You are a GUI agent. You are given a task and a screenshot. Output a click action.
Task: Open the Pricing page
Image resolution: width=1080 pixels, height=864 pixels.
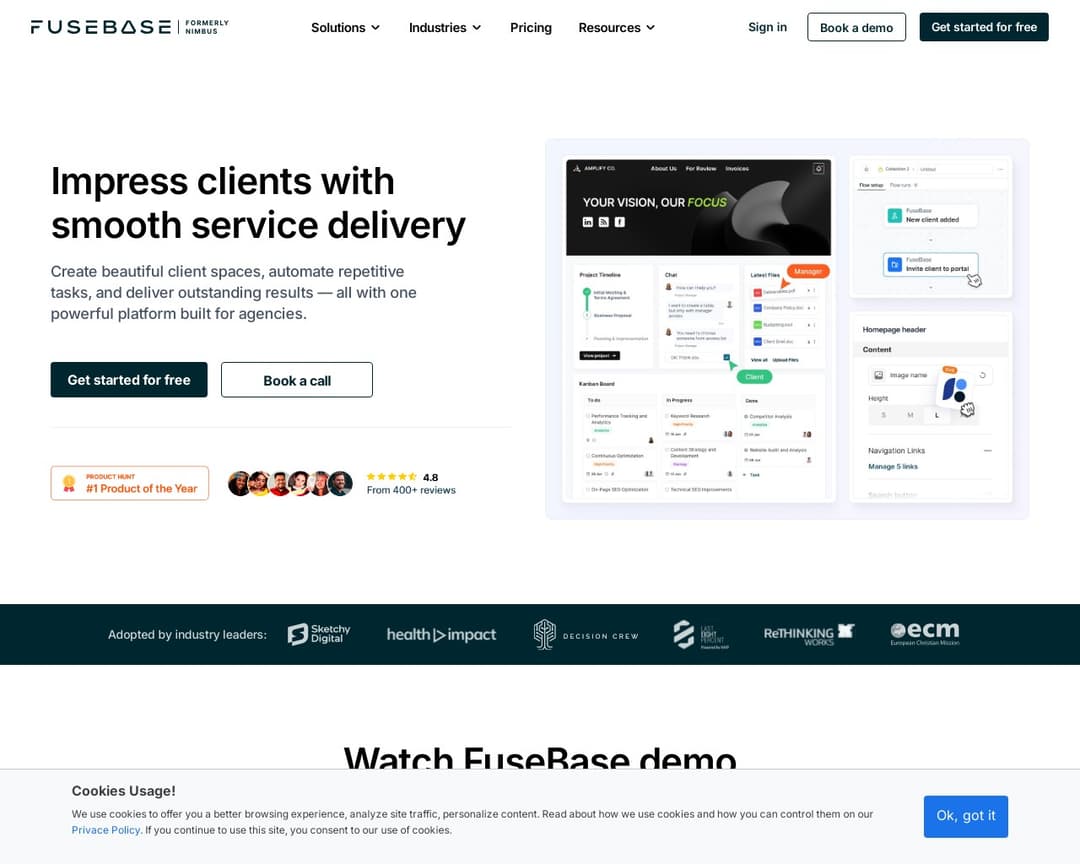530,28
